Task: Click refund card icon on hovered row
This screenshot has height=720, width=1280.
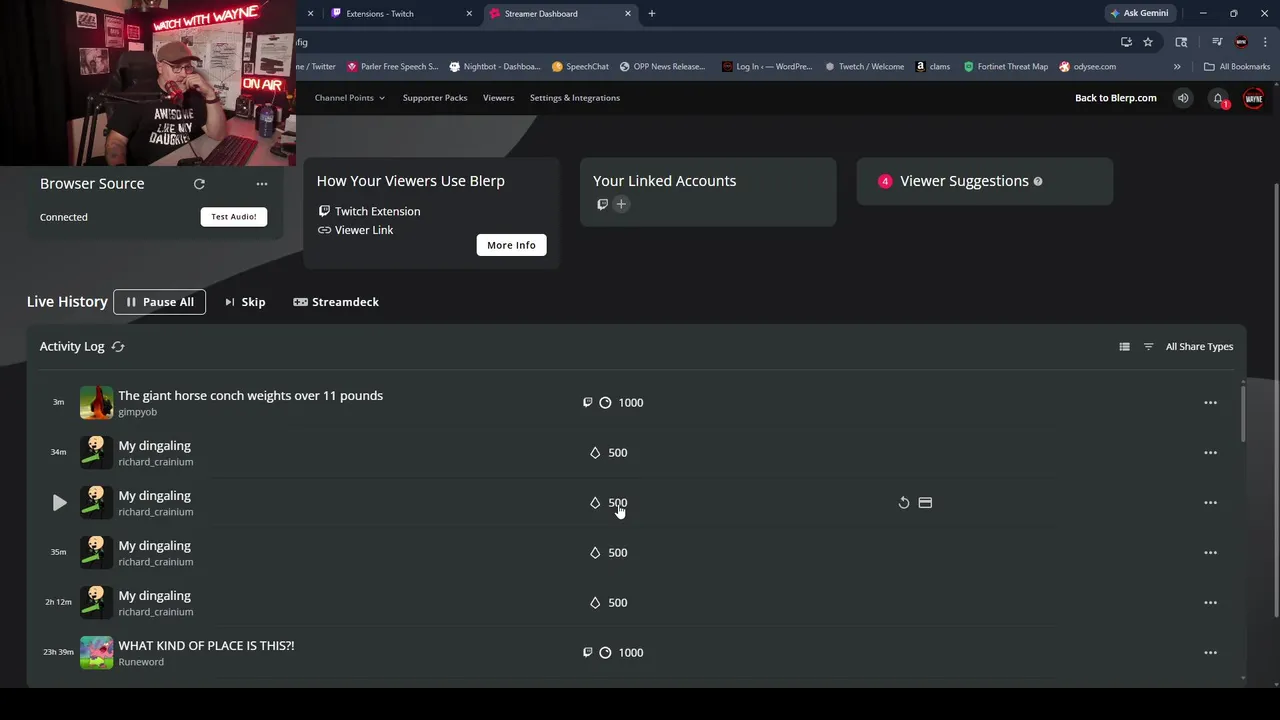Action: [925, 503]
